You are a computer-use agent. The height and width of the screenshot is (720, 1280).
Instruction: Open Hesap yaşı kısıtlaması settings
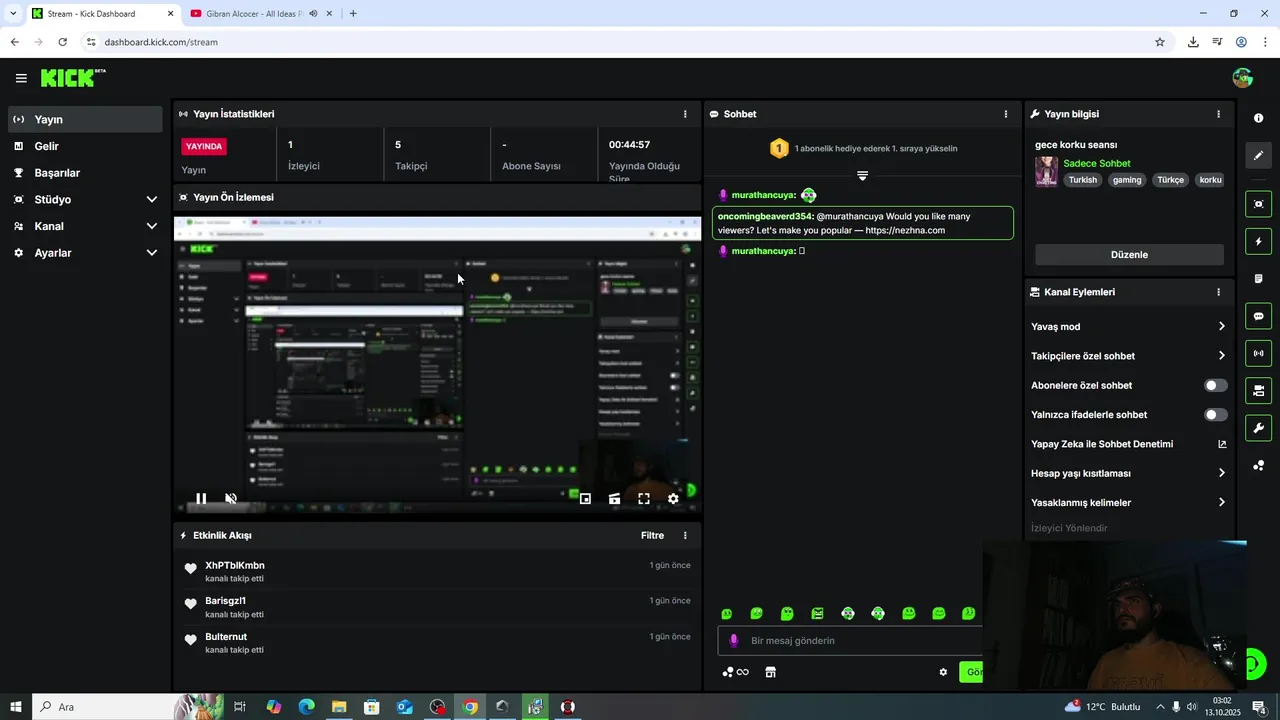(x=1128, y=473)
